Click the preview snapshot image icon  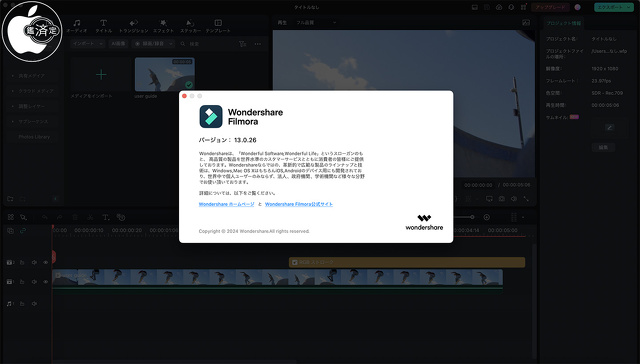click(x=526, y=22)
